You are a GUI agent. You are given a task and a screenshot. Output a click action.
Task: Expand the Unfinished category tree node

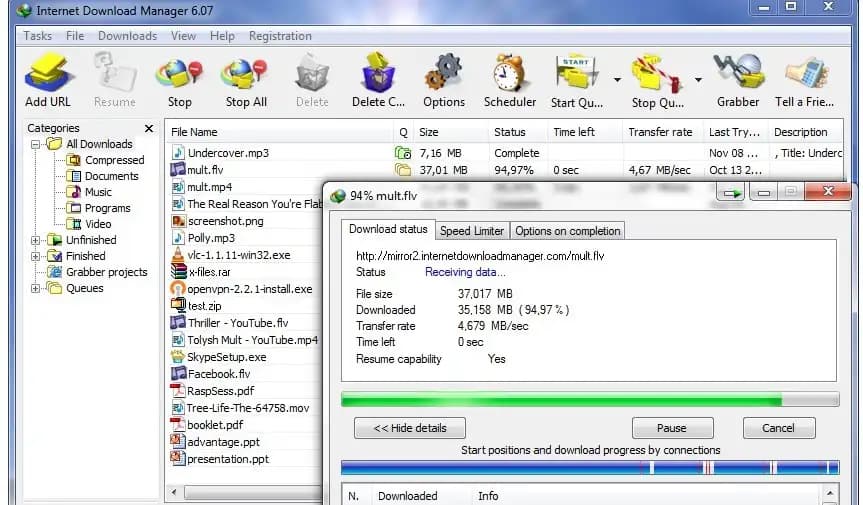pyautogui.click(x=37, y=240)
